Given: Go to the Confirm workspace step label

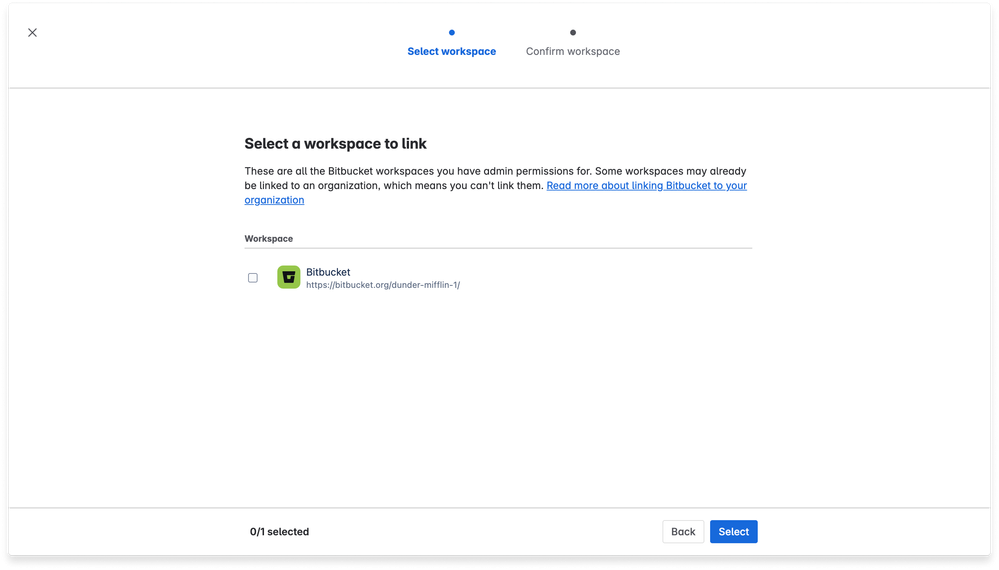Looking at the screenshot, I should point(572,52).
